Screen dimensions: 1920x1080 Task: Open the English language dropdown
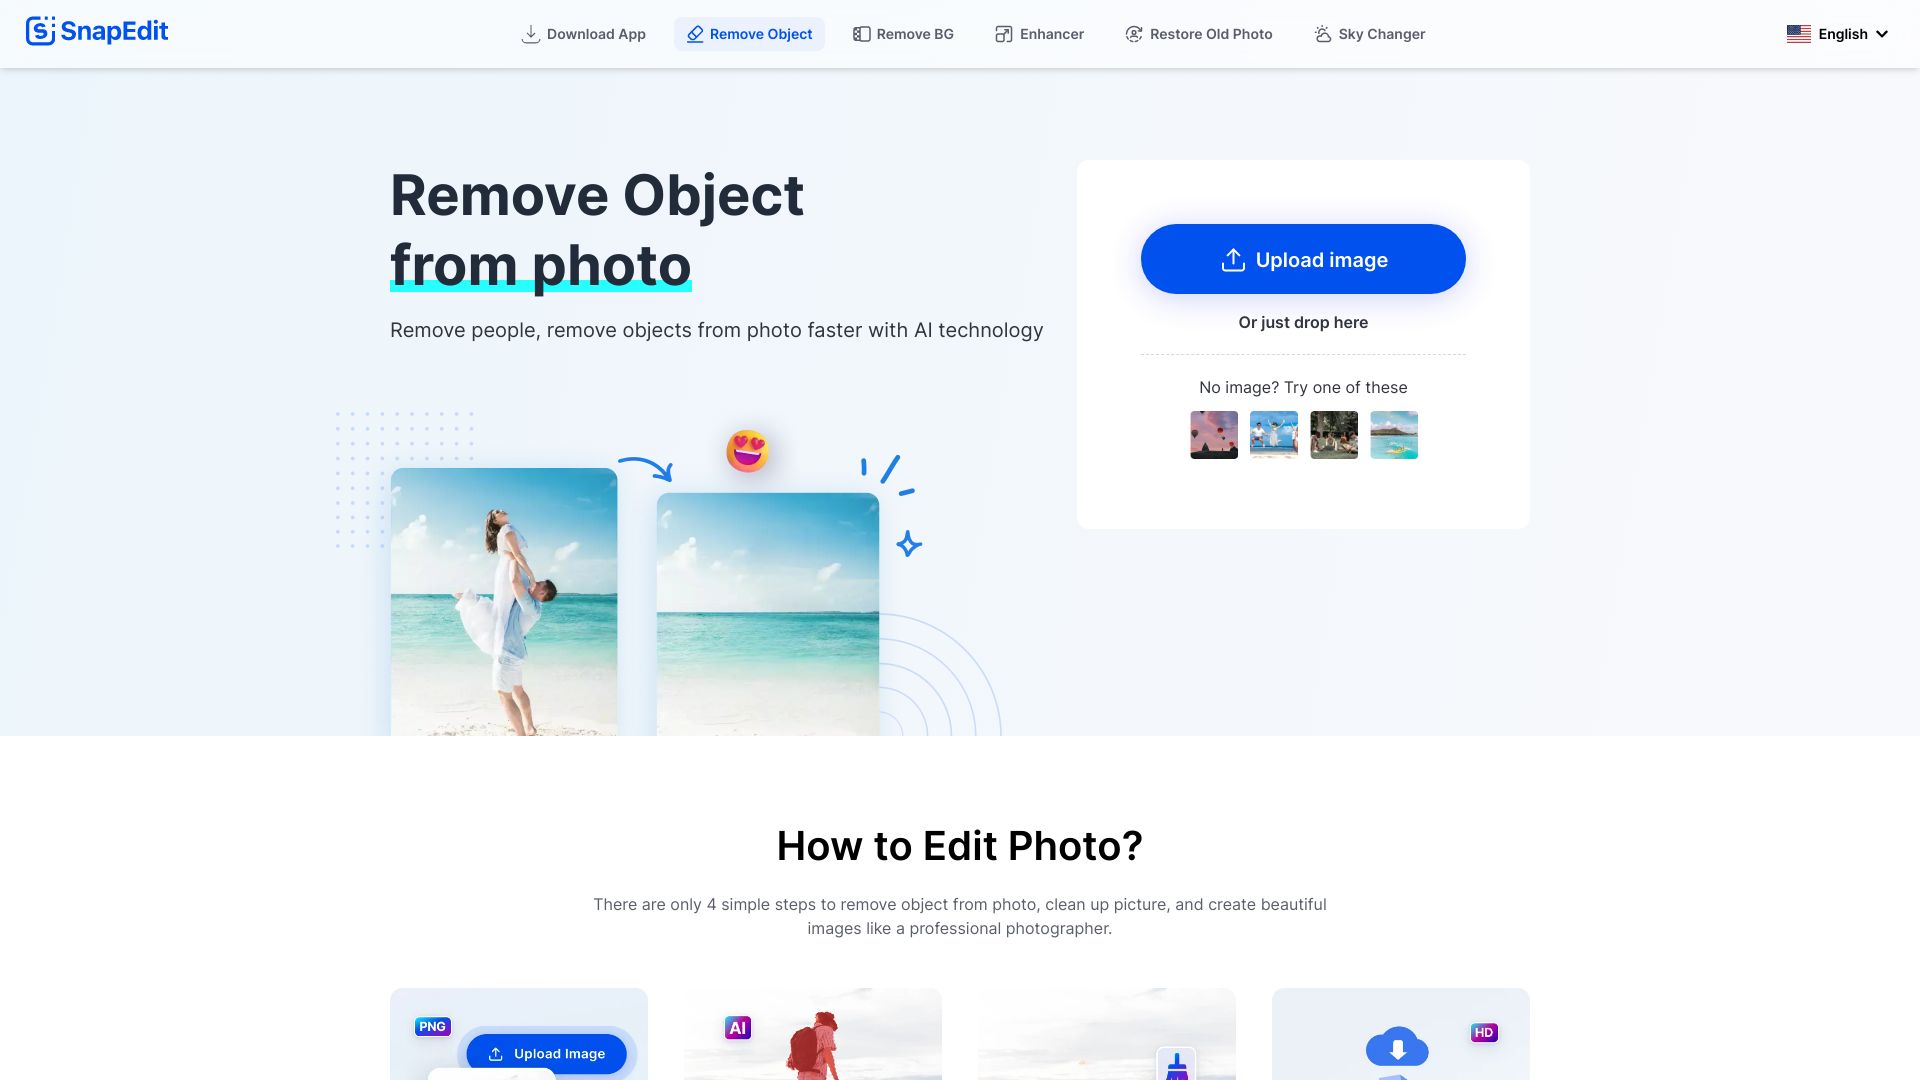pyautogui.click(x=1841, y=33)
